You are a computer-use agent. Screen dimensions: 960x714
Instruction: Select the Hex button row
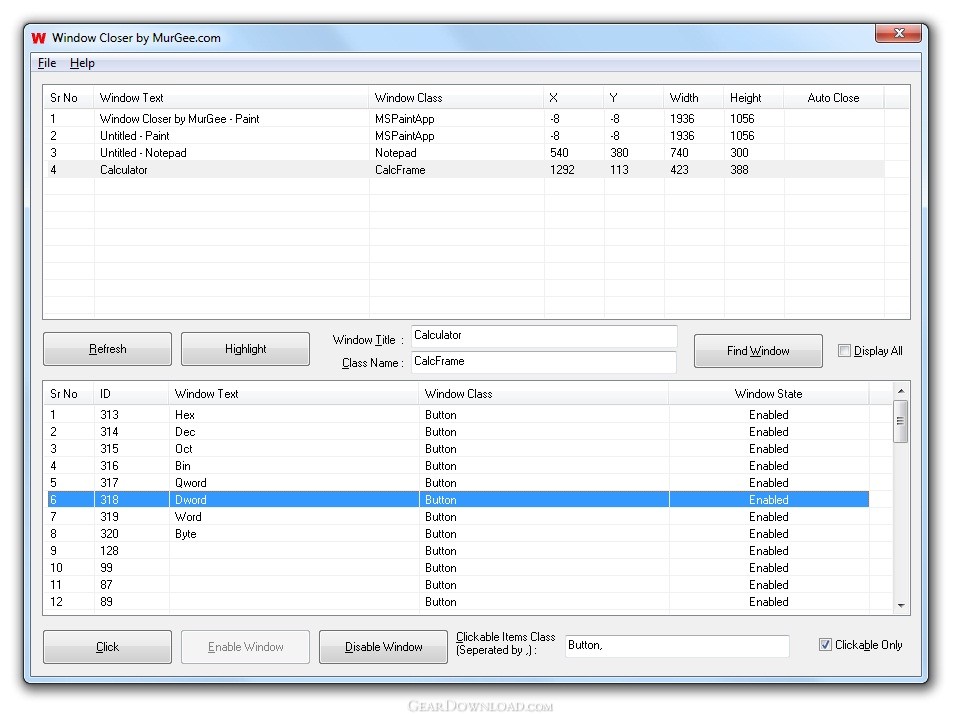click(458, 415)
